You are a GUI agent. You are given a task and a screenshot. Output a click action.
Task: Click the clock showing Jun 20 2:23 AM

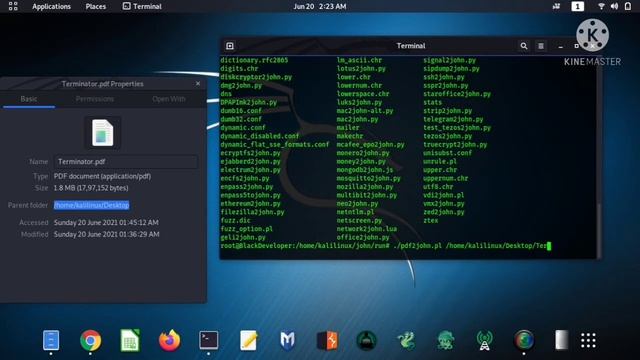[320, 7]
